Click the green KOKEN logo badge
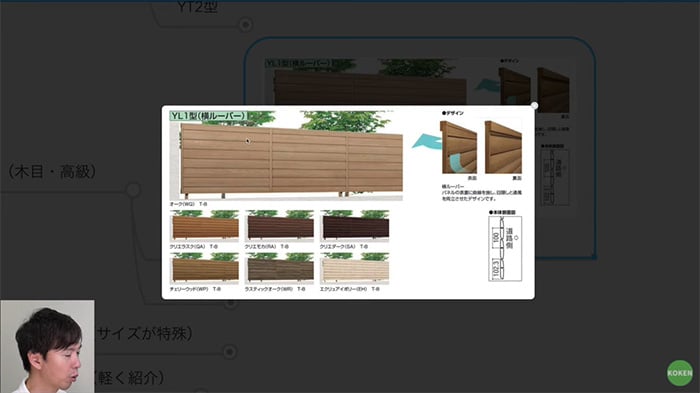This screenshot has height=393, width=700. pyautogui.click(x=680, y=373)
